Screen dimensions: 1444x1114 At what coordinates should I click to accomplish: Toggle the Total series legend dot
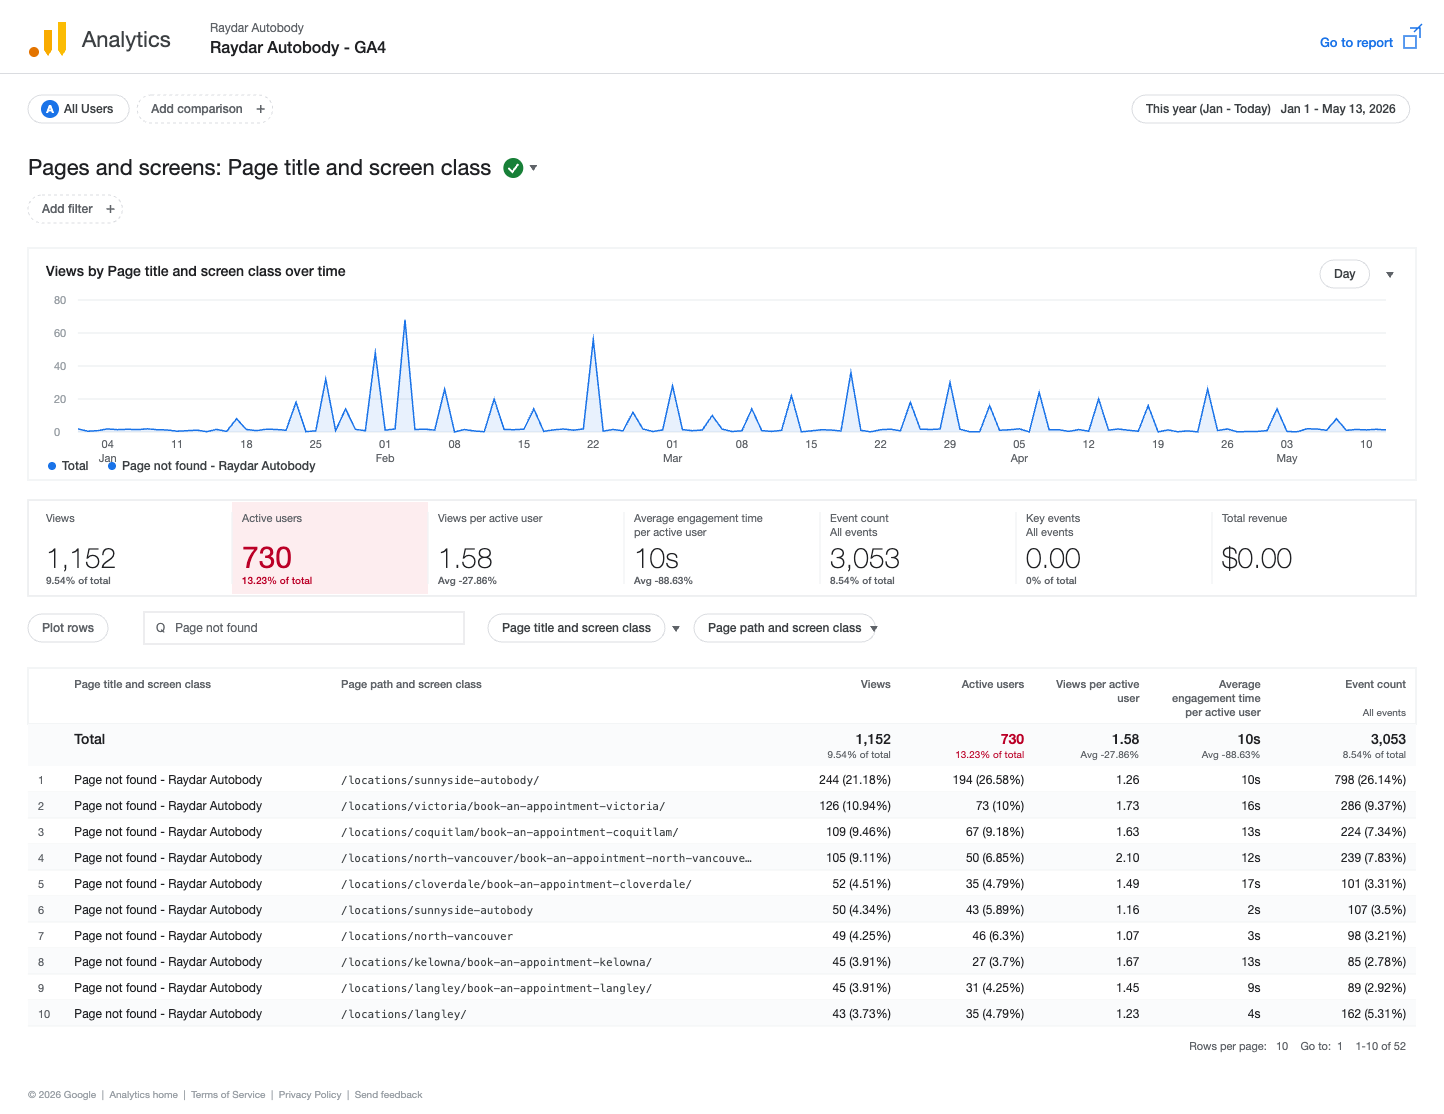pyautogui.click(x=52, y=466)
